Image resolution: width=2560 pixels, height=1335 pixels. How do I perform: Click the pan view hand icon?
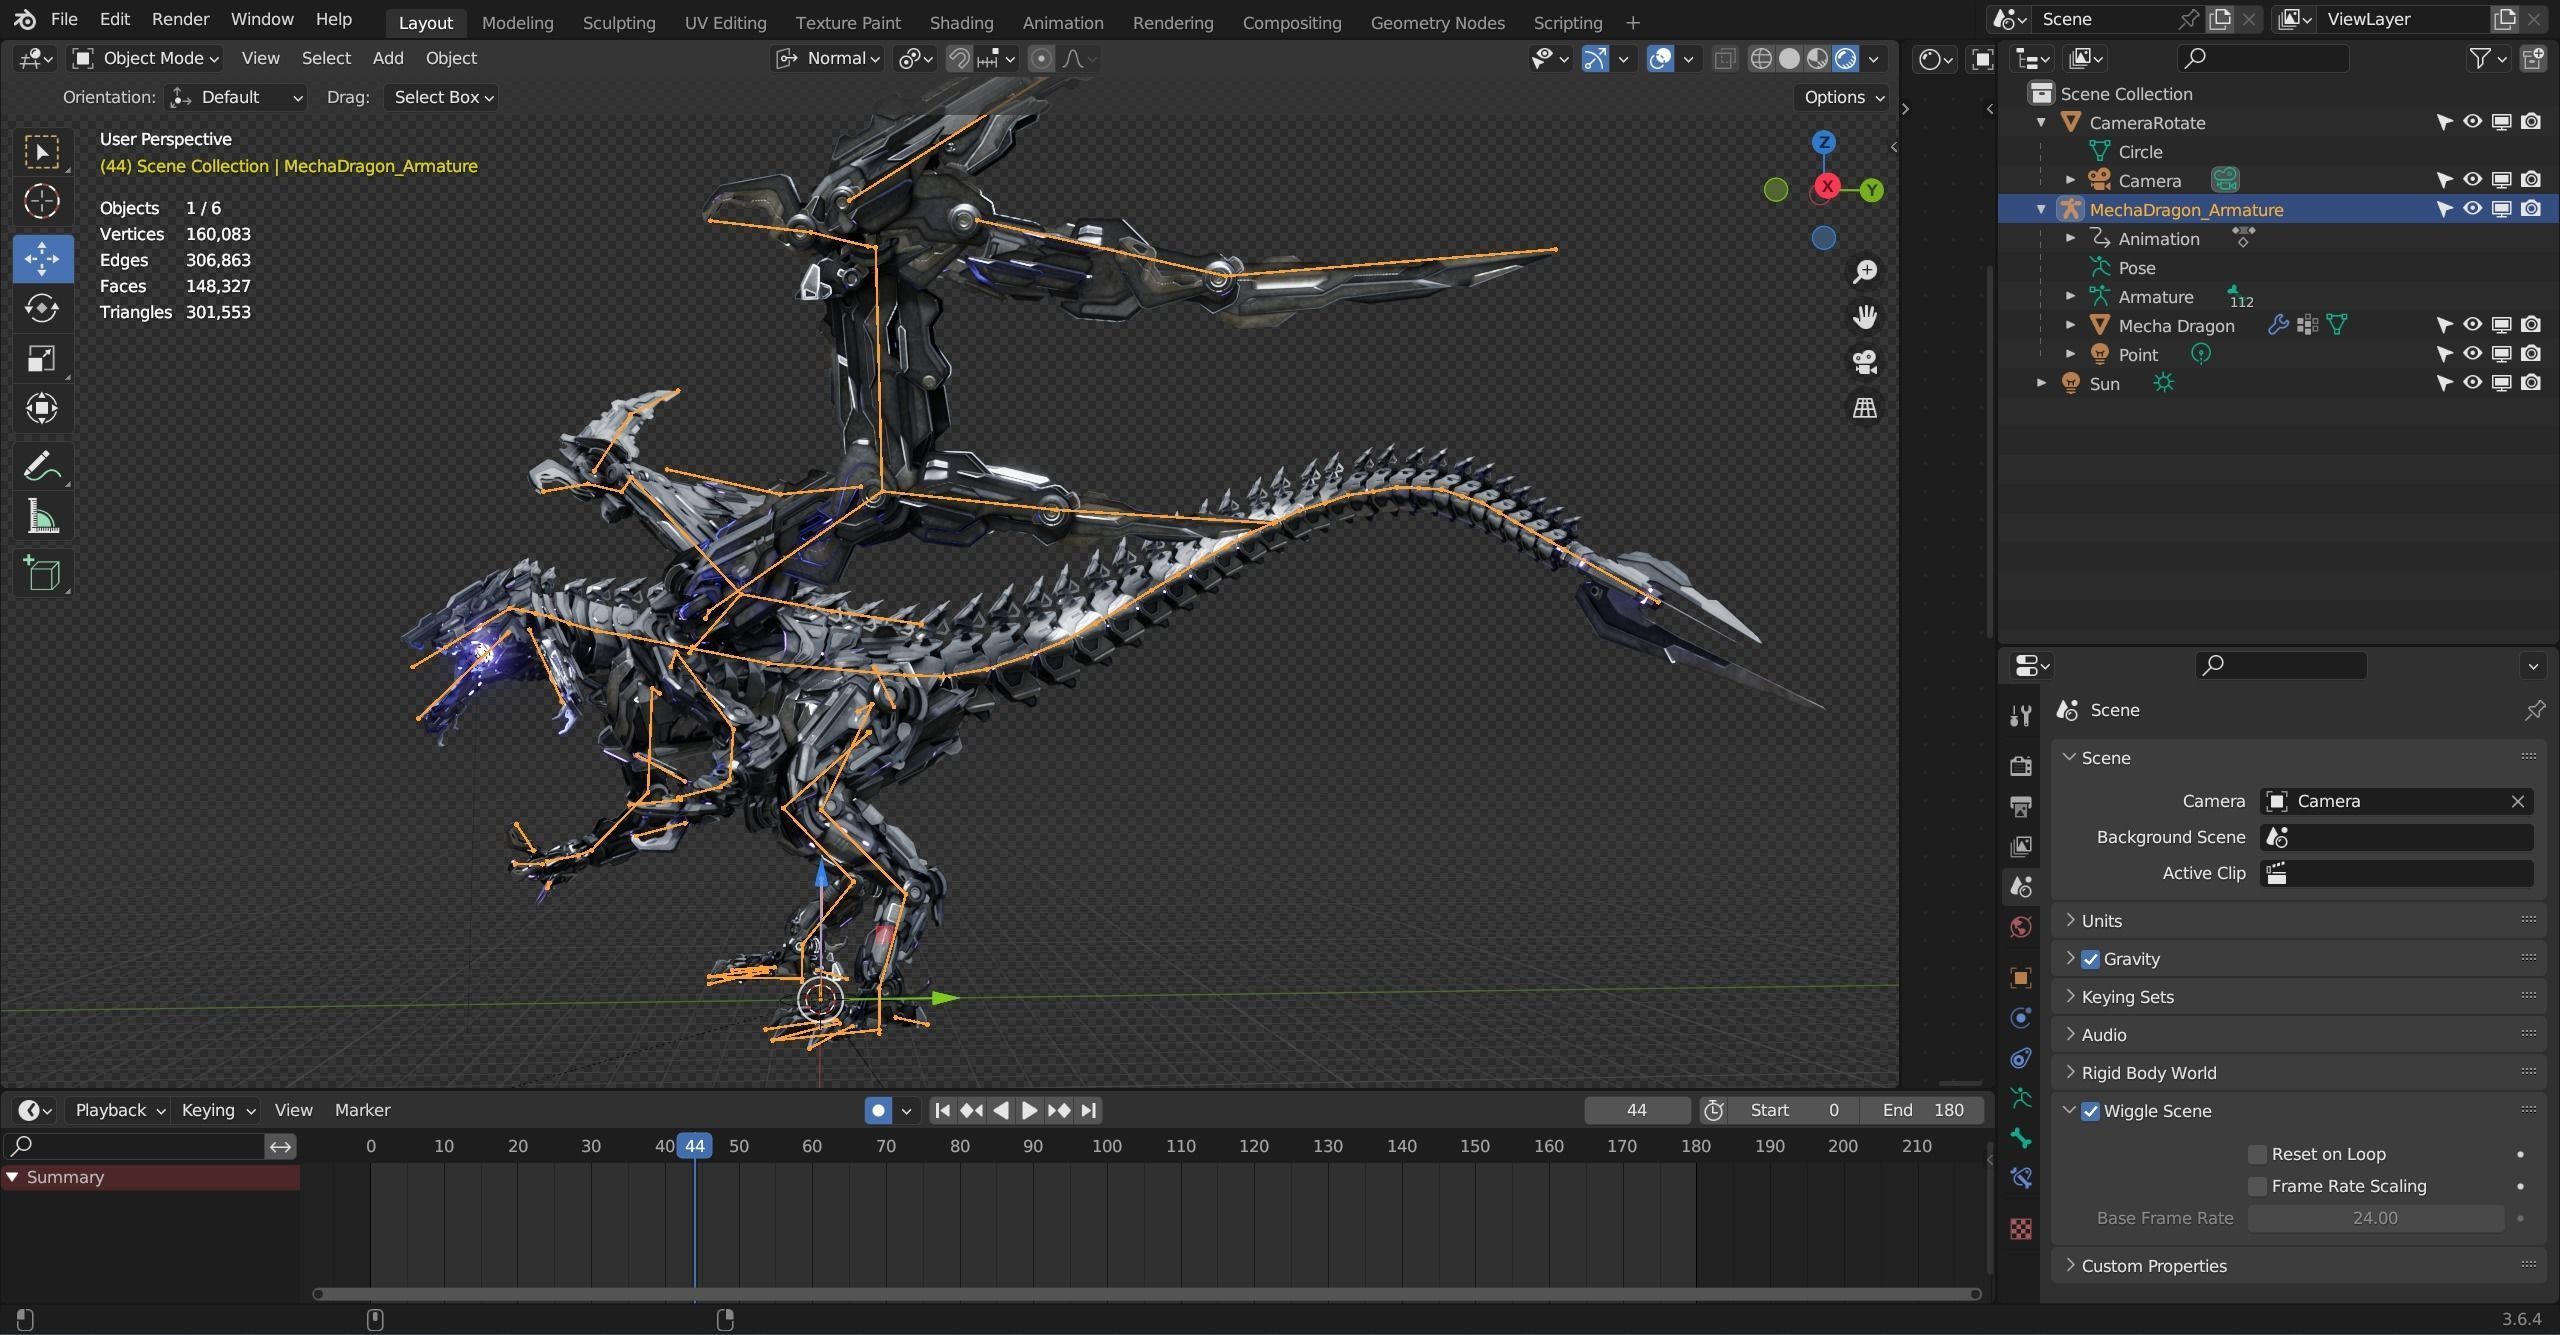(x=1865, y=317)
